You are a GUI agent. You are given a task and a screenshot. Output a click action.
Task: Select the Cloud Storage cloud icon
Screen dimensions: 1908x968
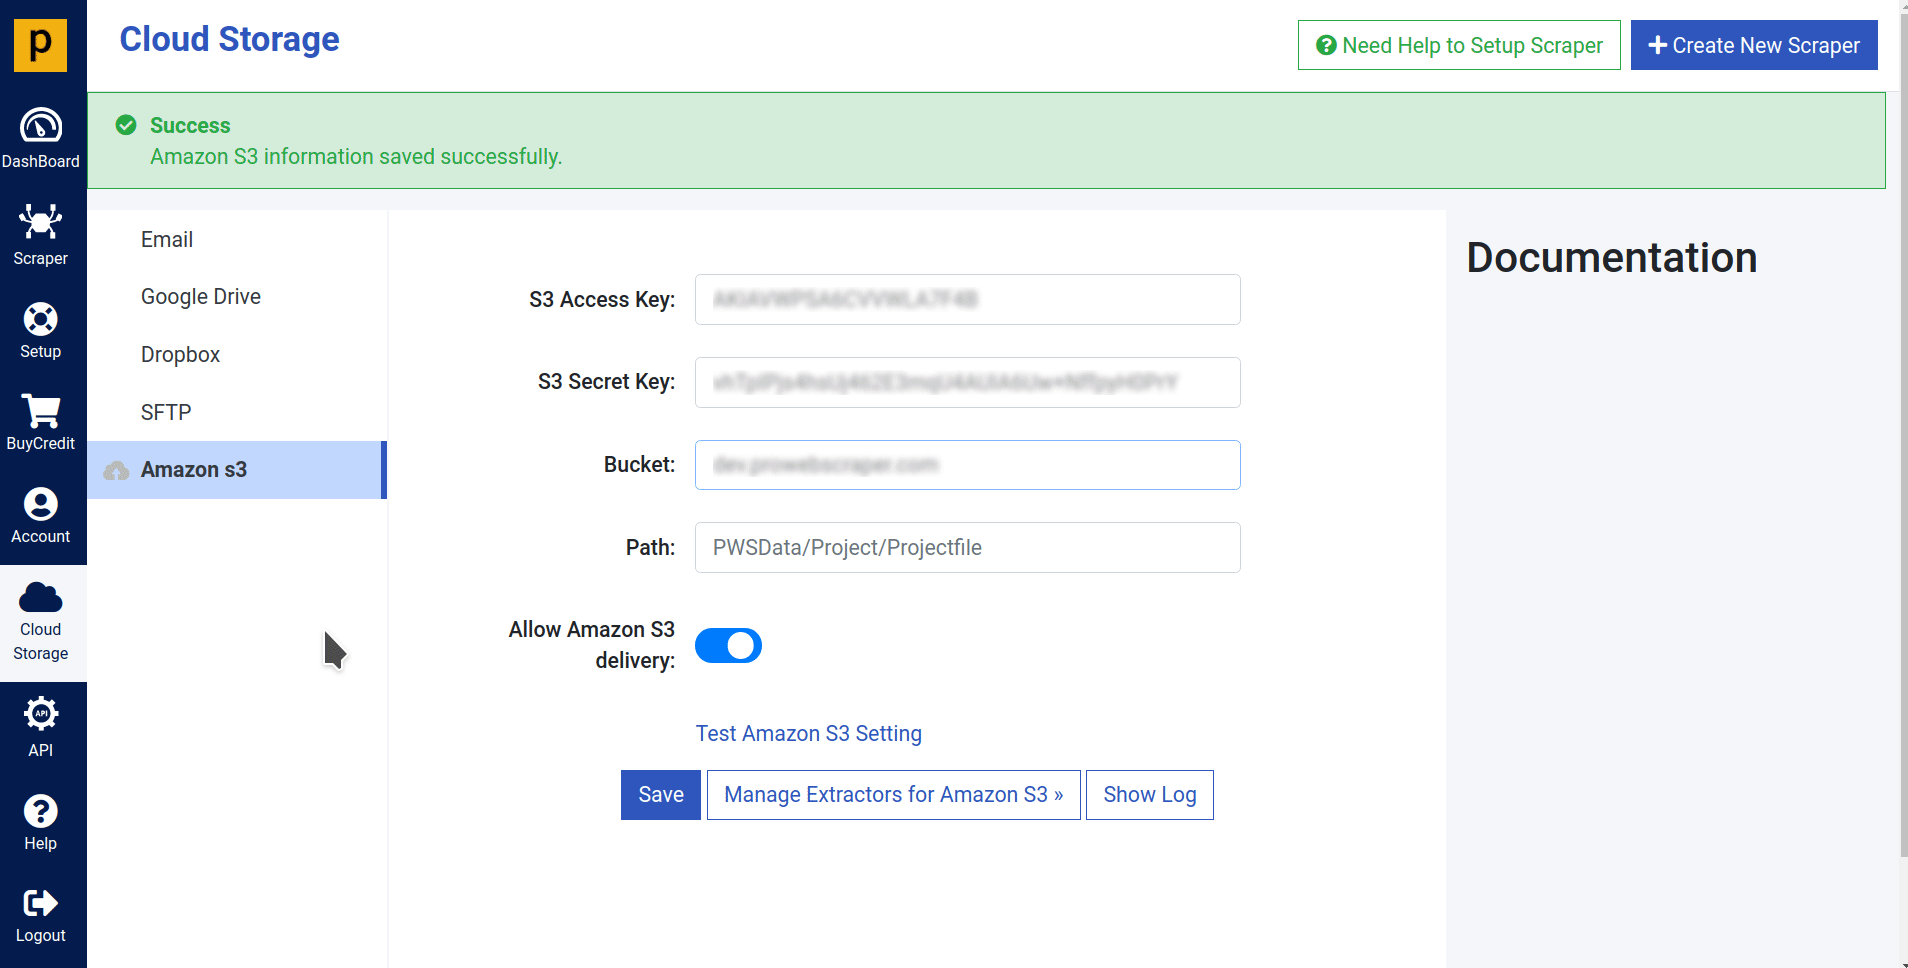(x=41, y=597)
